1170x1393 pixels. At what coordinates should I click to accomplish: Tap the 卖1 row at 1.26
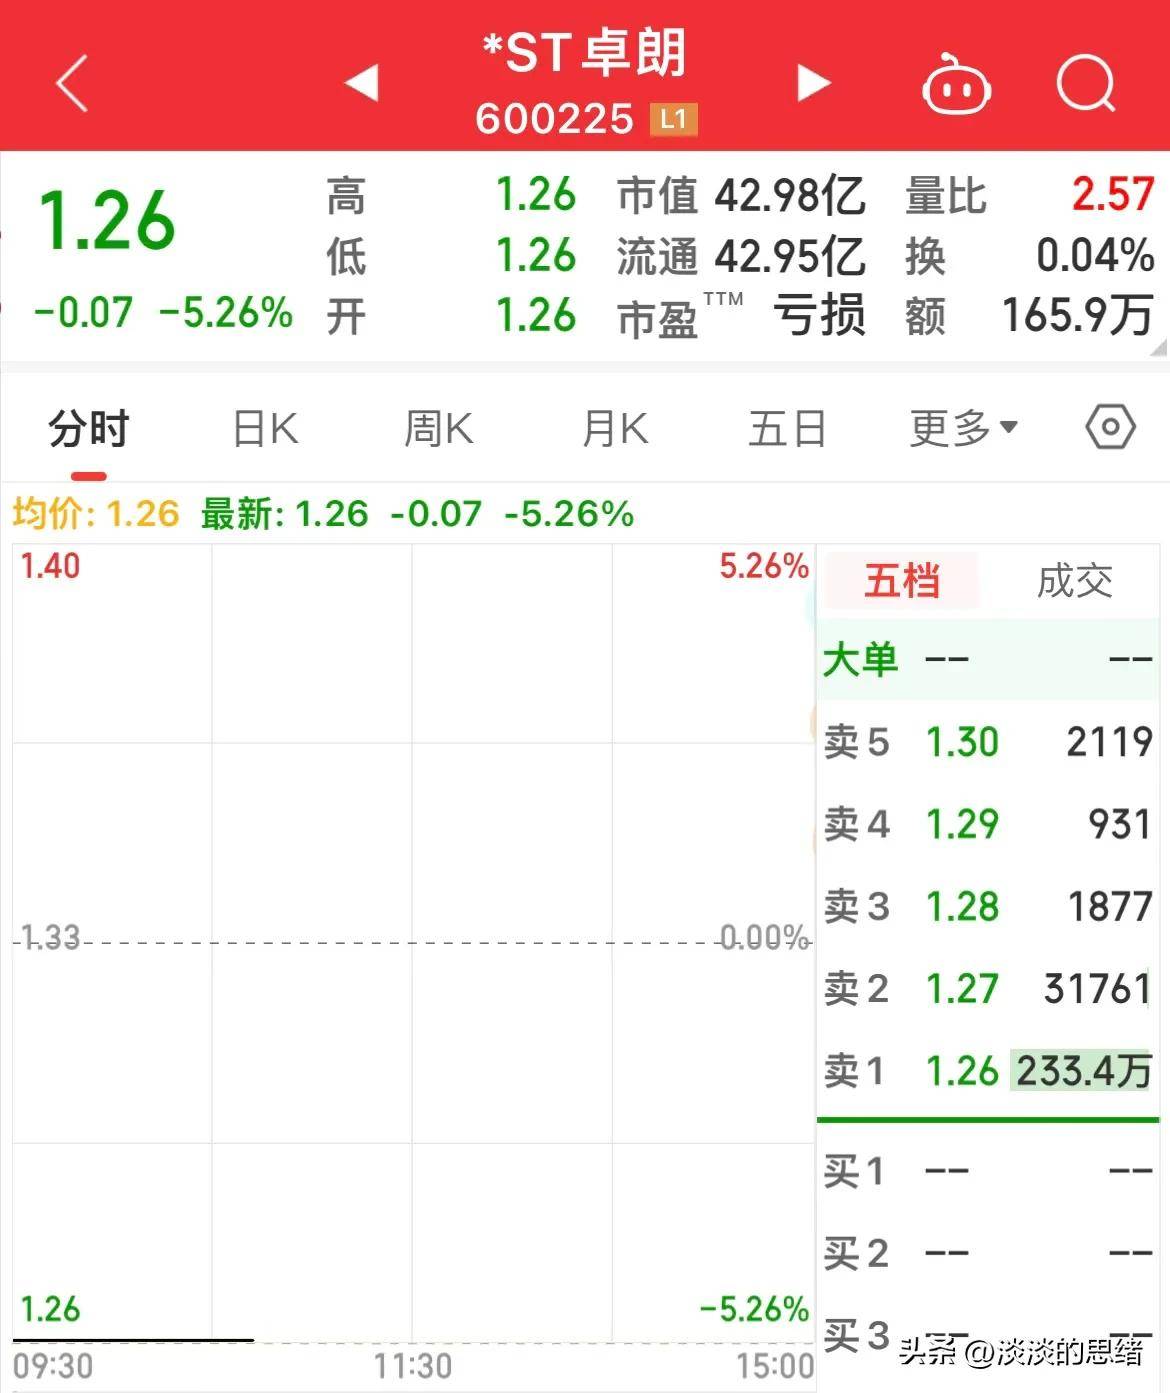(988, 1071)
